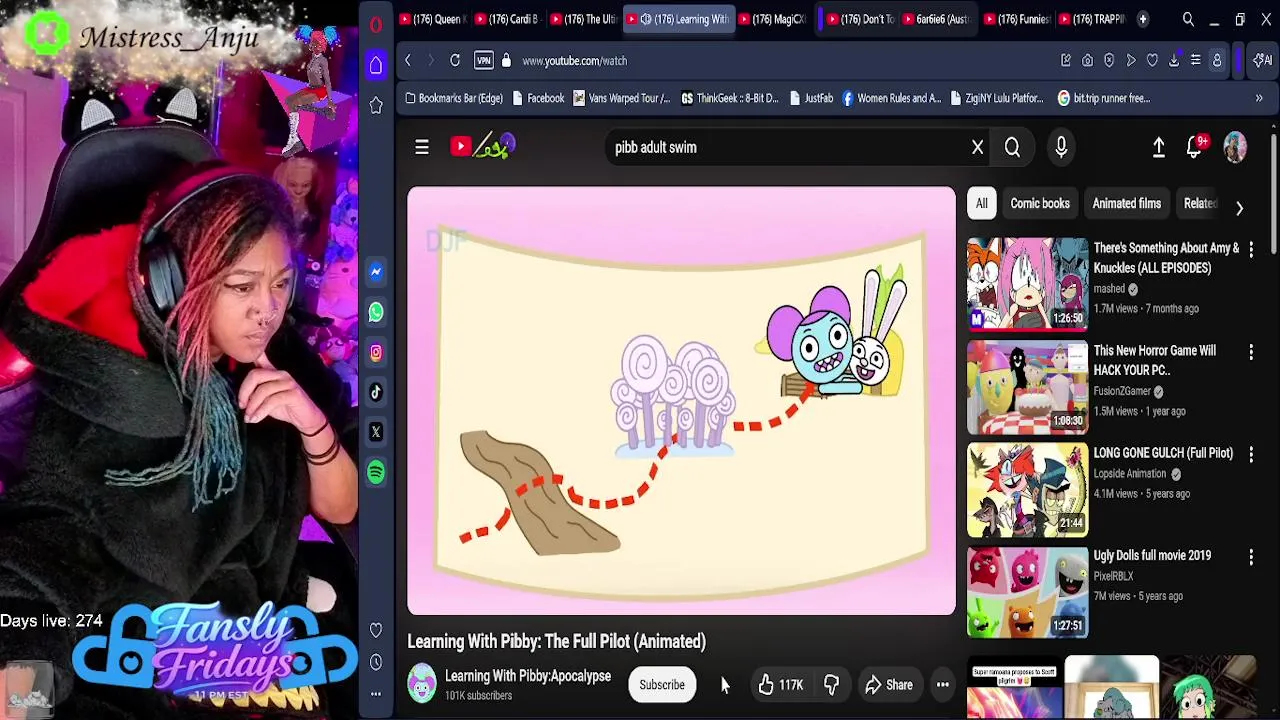Open bit.trip runner free bookmark
The height and width of the screenshot is (720, 1280).
pyautogui.click(x=1103, y=98)
